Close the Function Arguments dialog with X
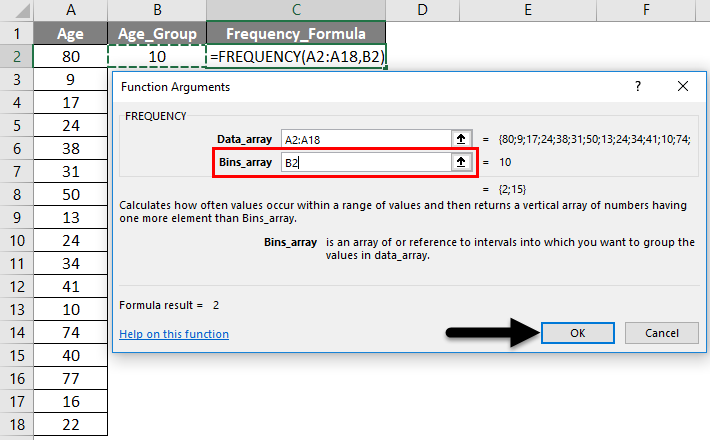Viewport: 710px width, 440px height. coord(683,86)
